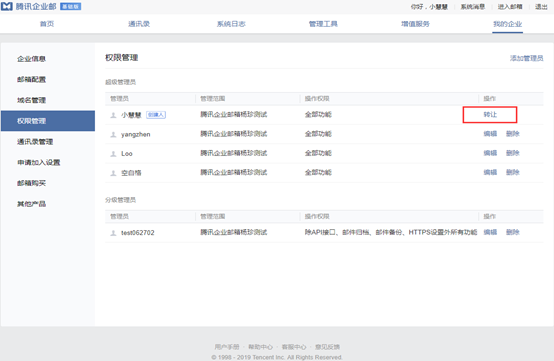
Task: Switch to the 系统日志 tab
Action: click(x=231, y=24)
